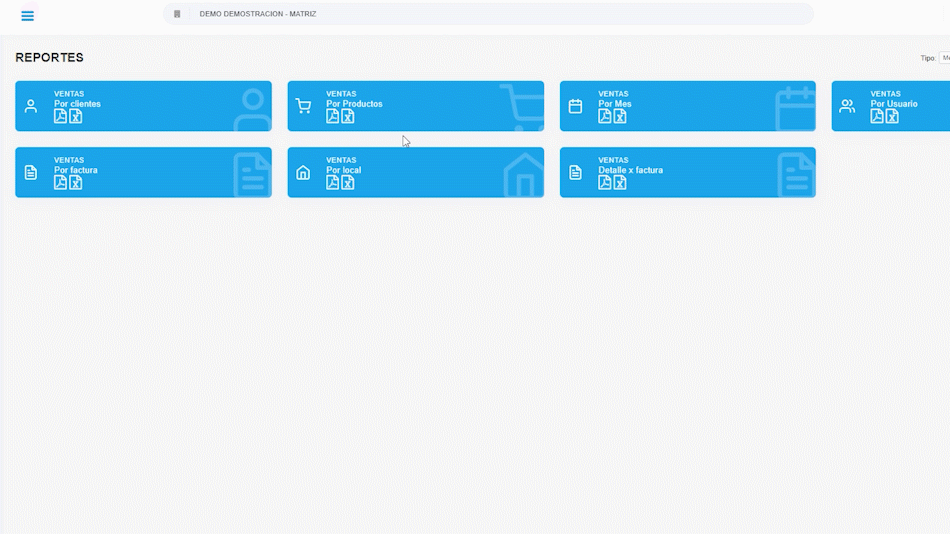Download Ventas Por local Excel report
This screenshot has height=534, width=950.
coord(348,182)
